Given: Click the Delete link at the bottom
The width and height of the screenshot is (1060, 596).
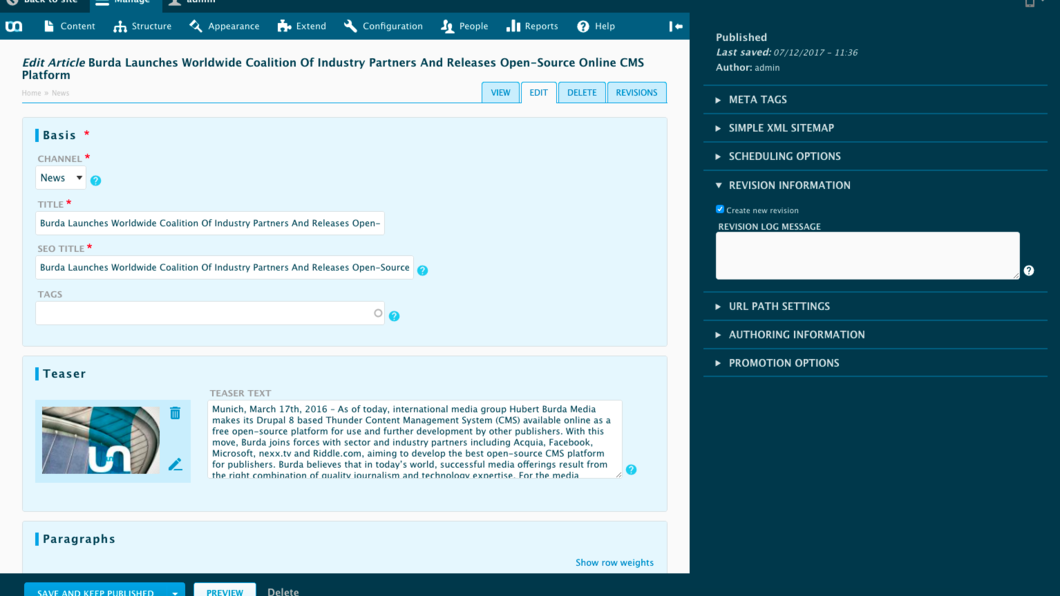Looking at the screenshot, I should (x=283, y=591).
